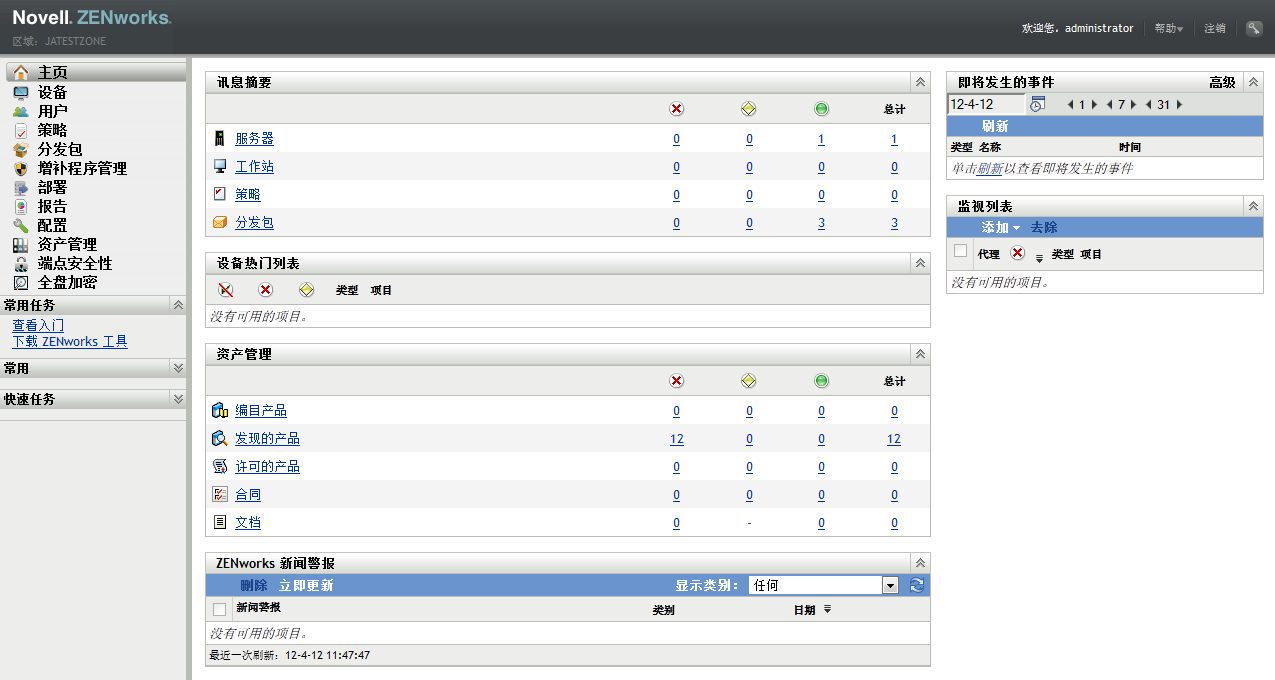Screen dimensions: 1275x680
Task: Click 立即更新 in news alerts toolbar
Action: click(306, 586)
